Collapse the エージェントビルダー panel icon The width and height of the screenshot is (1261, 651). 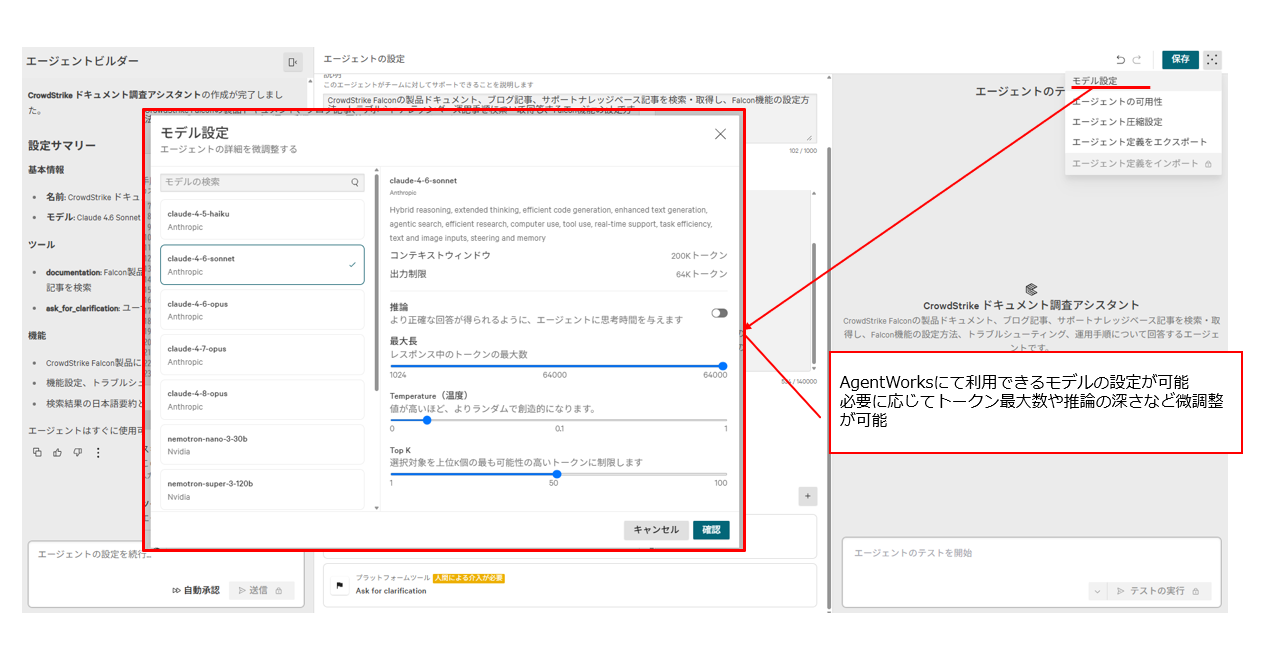(x=292, y=62)
